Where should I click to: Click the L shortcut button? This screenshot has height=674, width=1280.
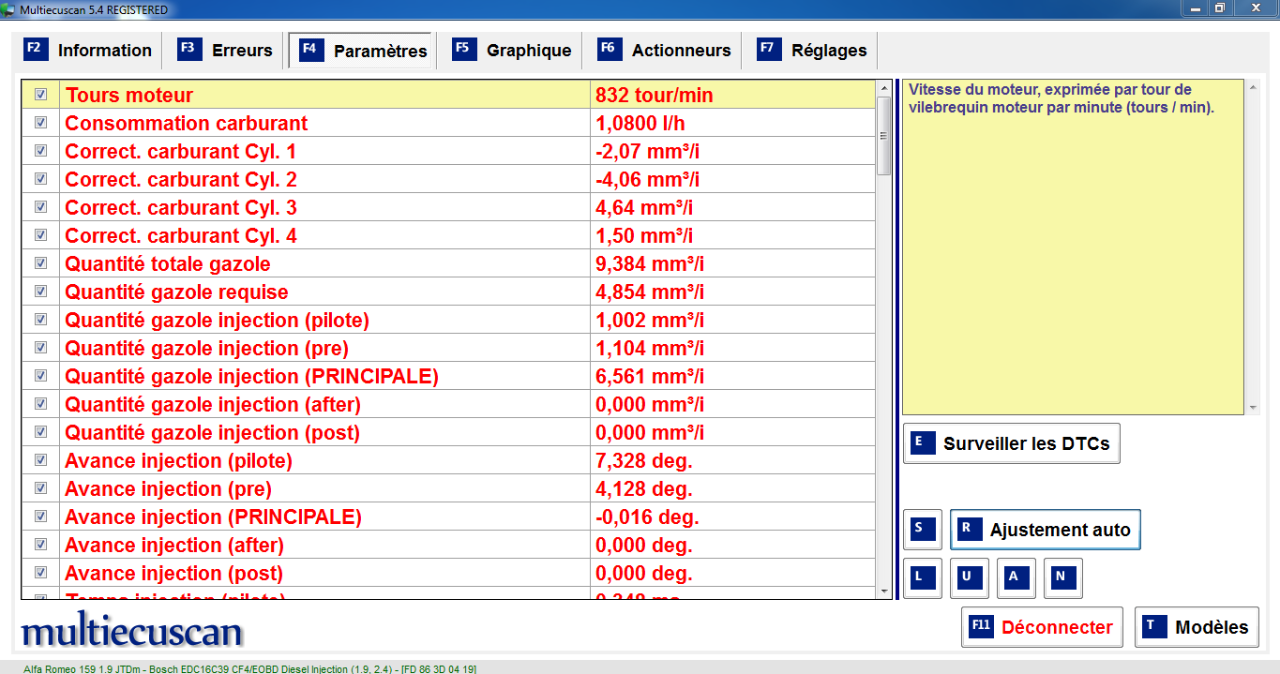pyautogui.click(x=922, y=578)
